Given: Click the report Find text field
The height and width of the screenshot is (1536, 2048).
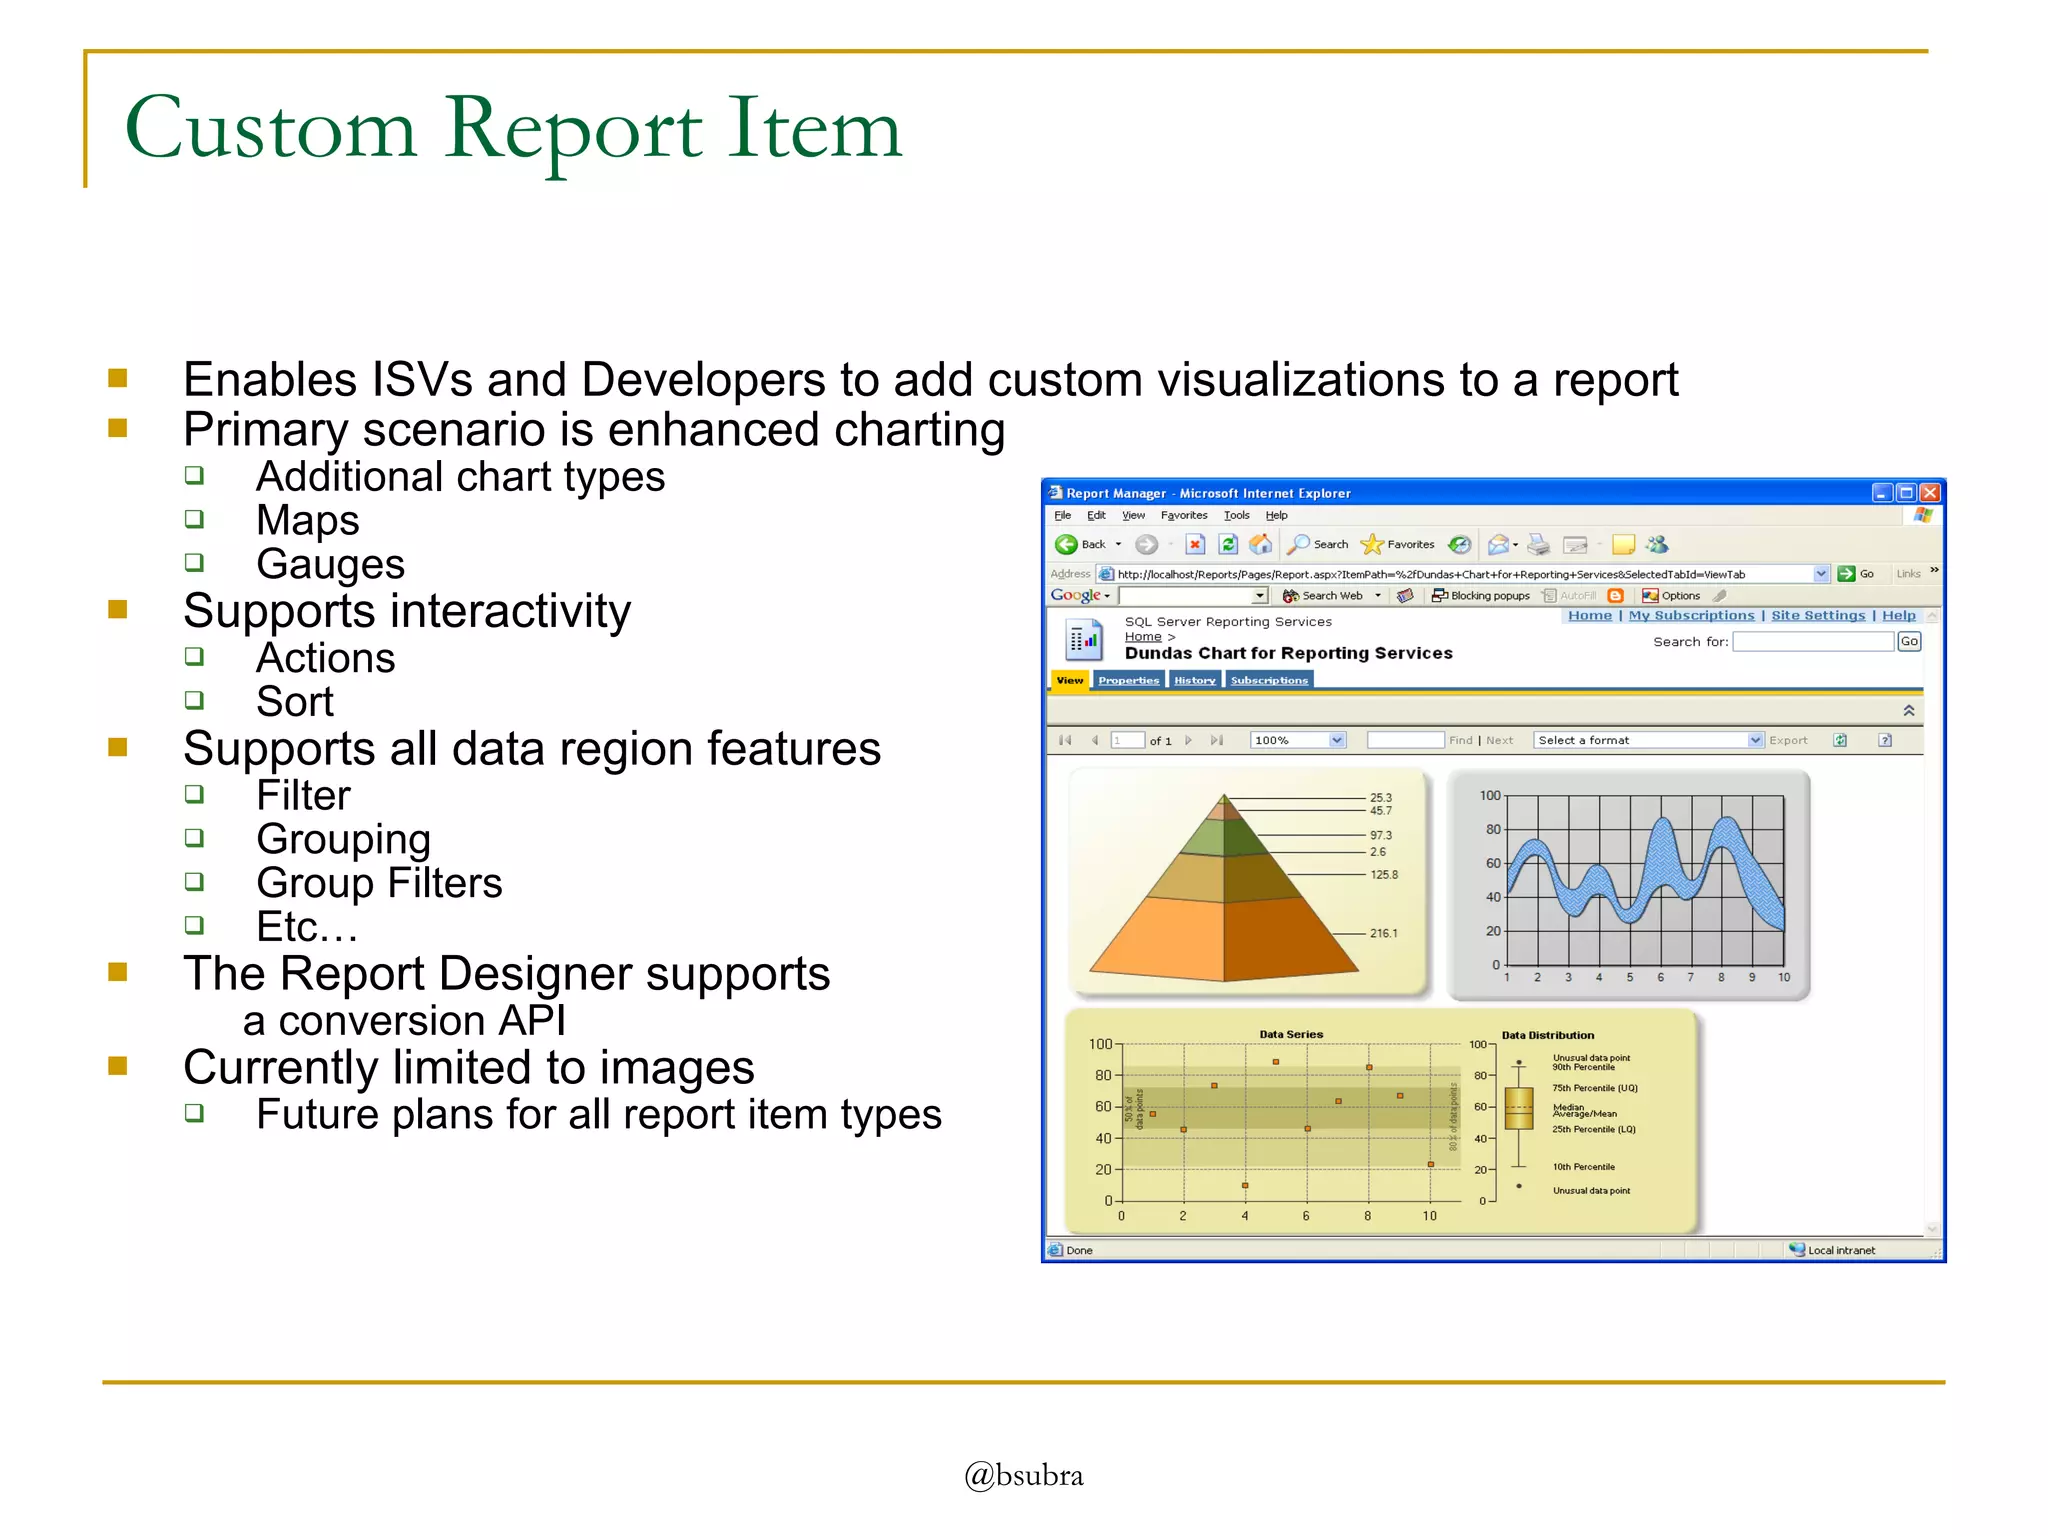Looking at the screenshot, I should 1404,741.
